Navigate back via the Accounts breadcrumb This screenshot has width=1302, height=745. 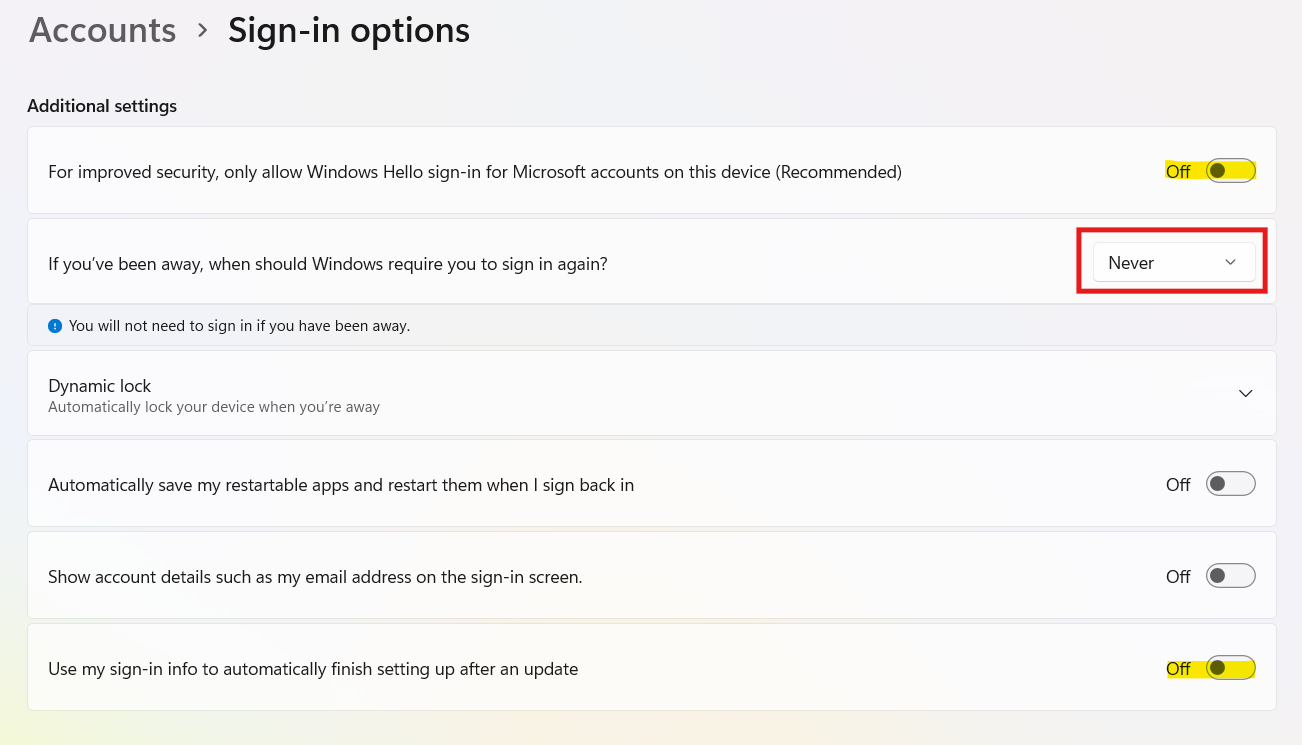[x=101, y=31]
